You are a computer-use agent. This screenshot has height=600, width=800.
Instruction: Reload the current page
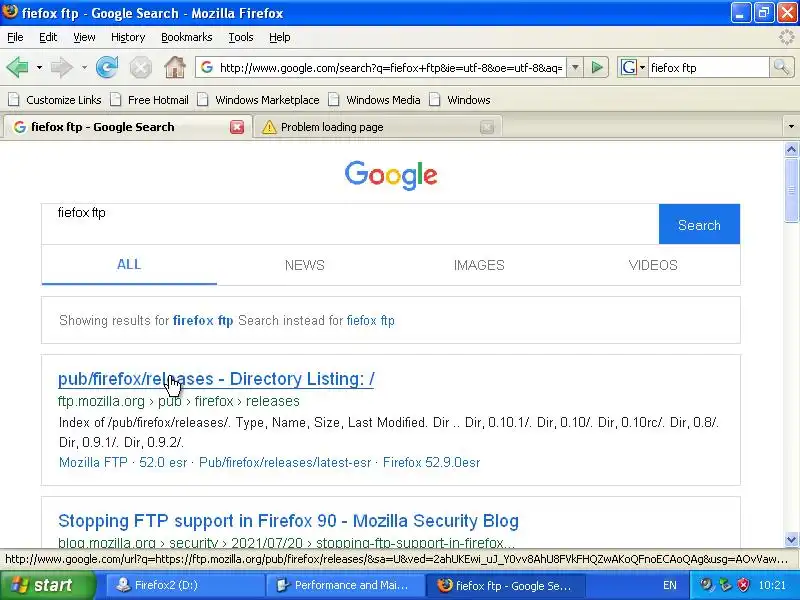click(x=107, y=67)
